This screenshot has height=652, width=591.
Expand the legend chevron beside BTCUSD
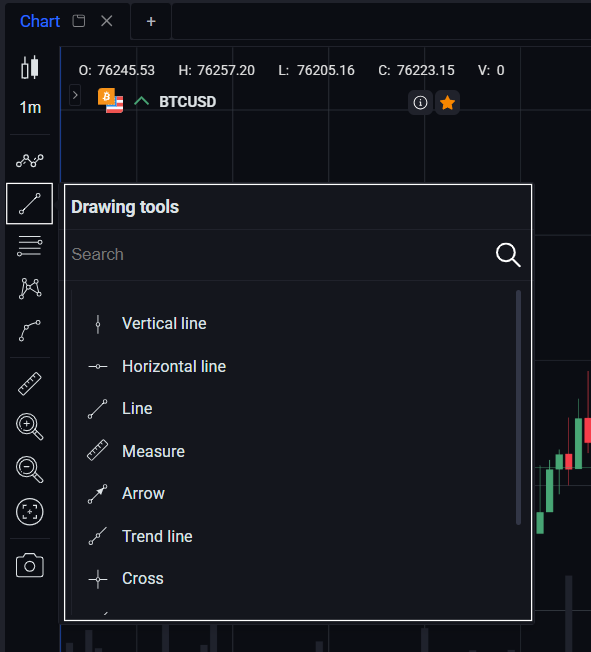click(75, 96)
